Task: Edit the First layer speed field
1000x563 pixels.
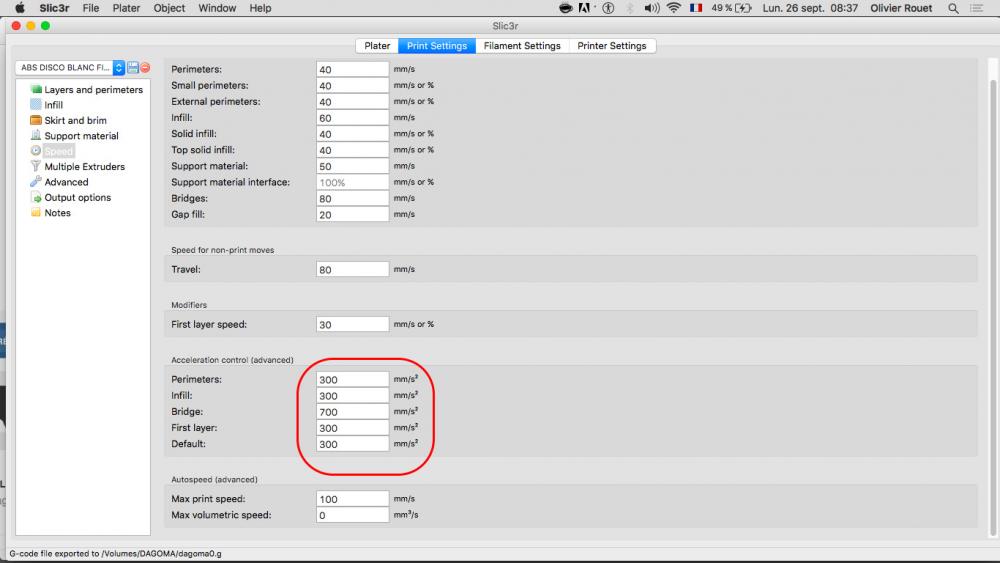Action: click(x=352, y=324)
